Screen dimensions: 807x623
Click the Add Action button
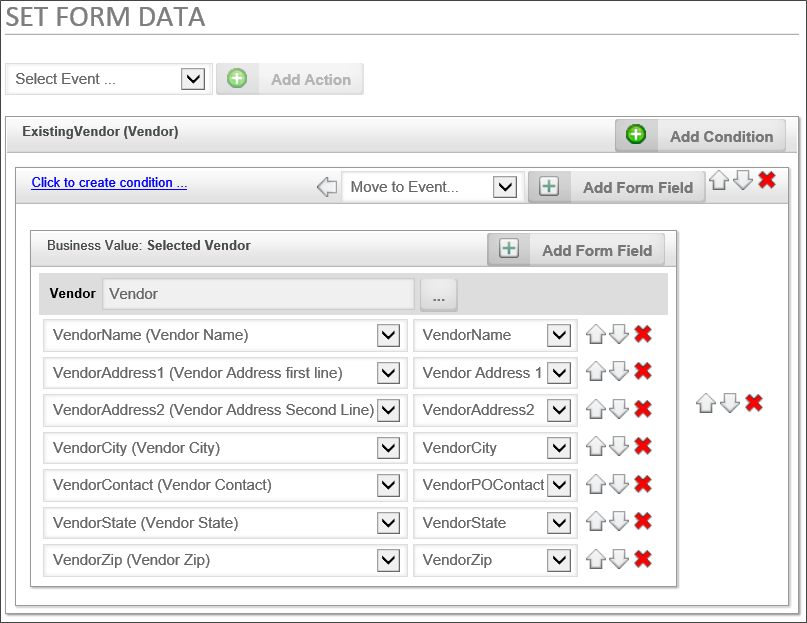[x=290, y=79]
